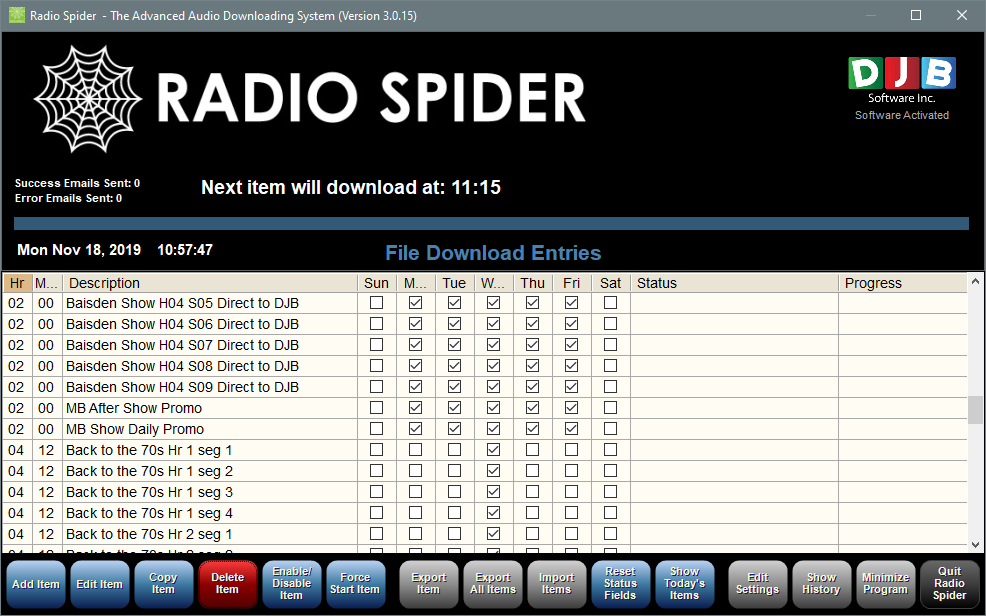Show today's items

684,584
